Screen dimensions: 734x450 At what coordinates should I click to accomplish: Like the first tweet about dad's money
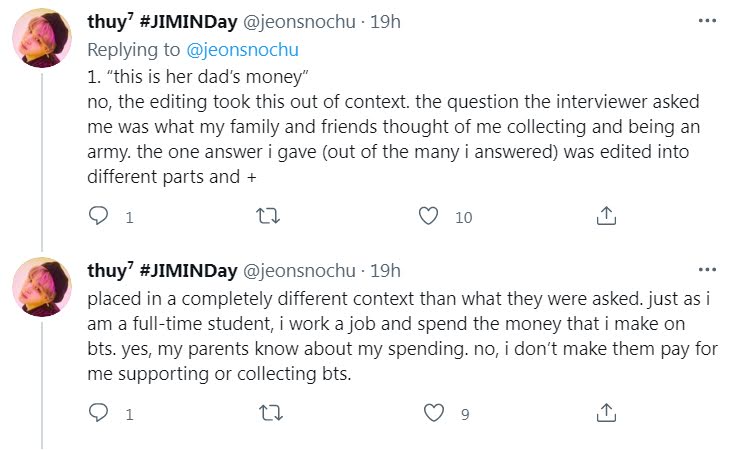(x=429, y=215)
